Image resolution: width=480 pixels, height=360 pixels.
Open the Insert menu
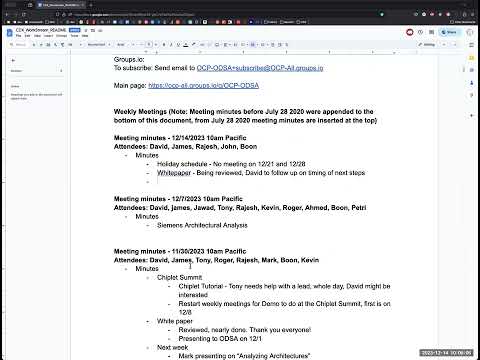click(x=48, y=36)
